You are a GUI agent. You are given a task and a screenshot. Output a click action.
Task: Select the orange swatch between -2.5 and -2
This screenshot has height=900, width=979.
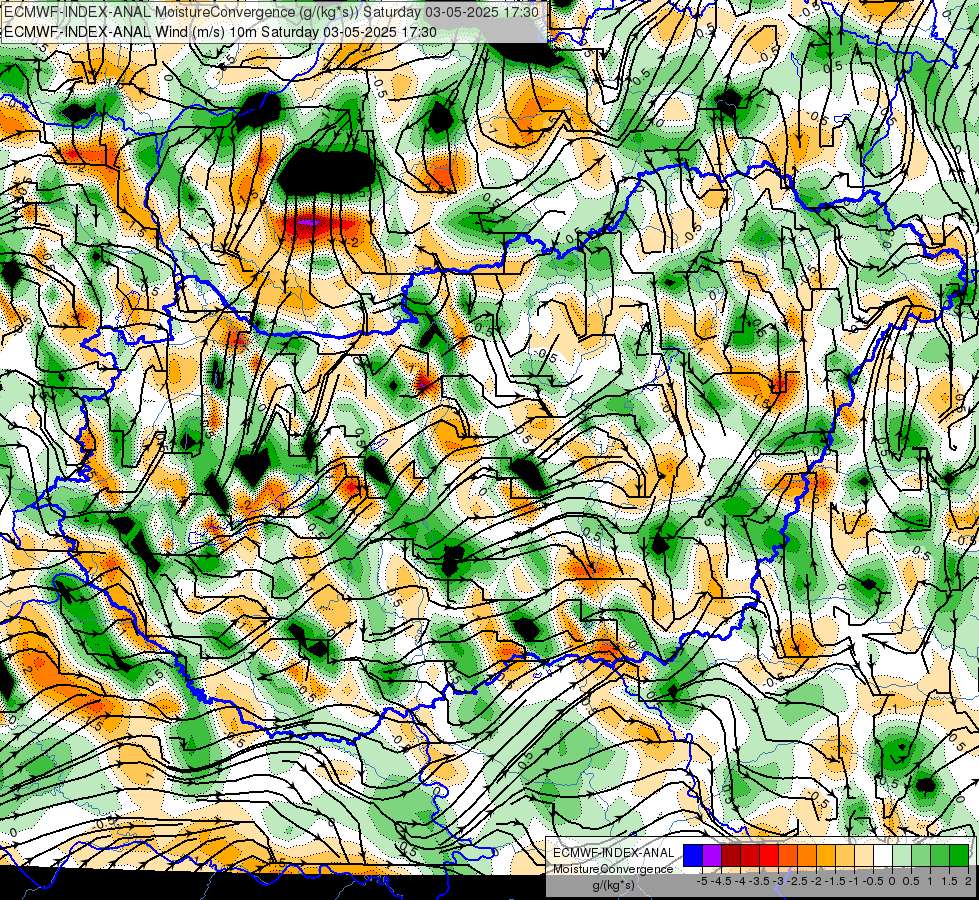(x=807, y=855)
